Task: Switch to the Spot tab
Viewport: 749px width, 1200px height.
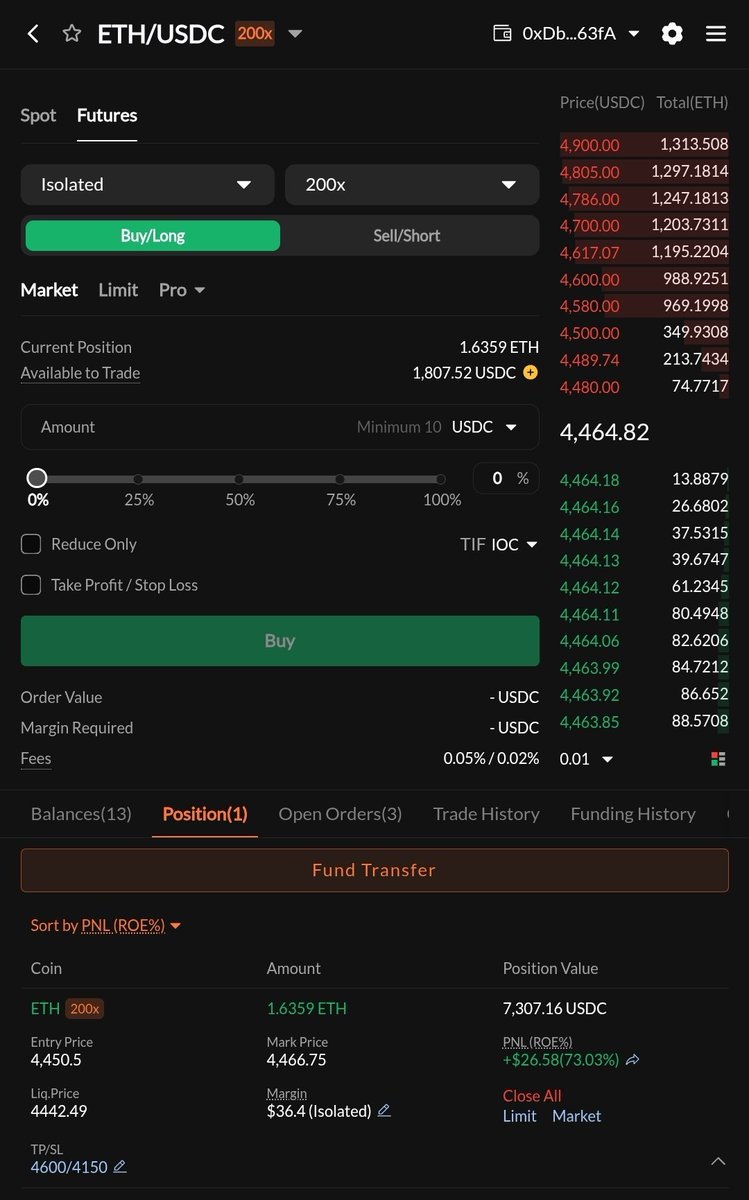Action: (38, 116)
